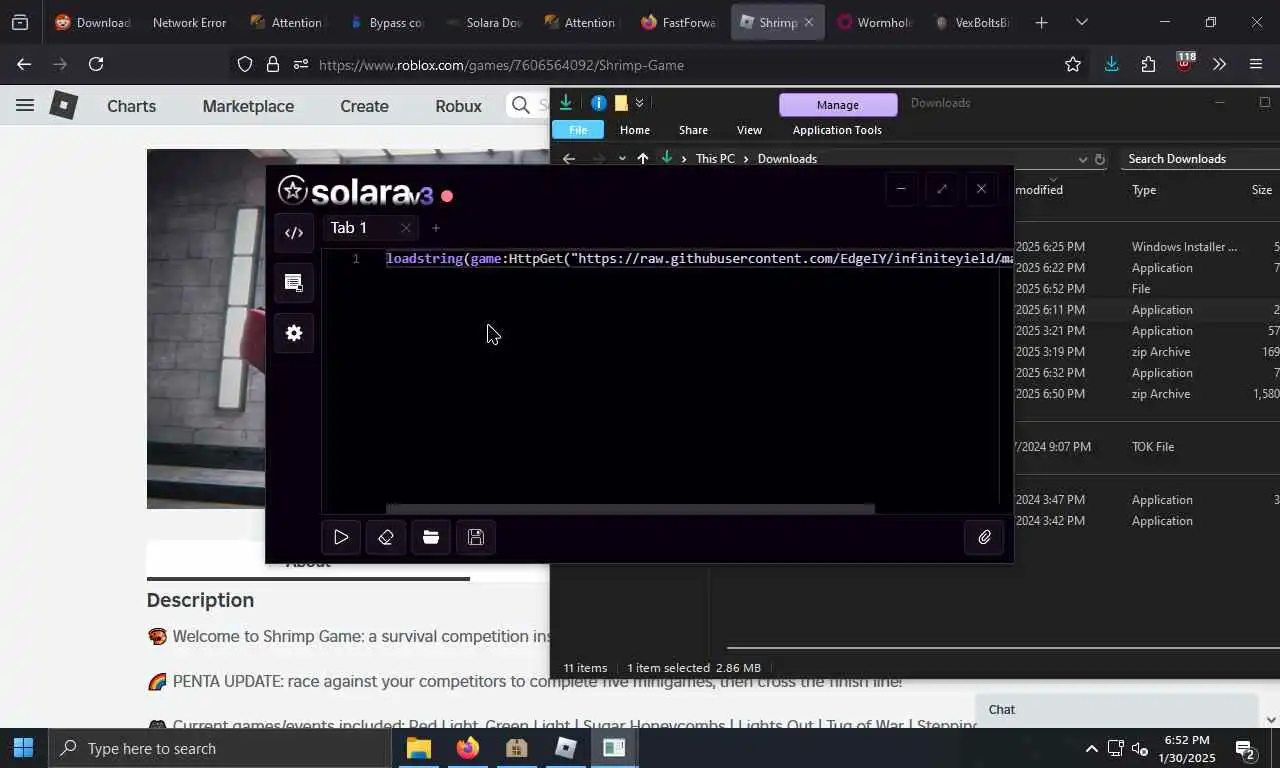Open the Windows Start menu

23,748
